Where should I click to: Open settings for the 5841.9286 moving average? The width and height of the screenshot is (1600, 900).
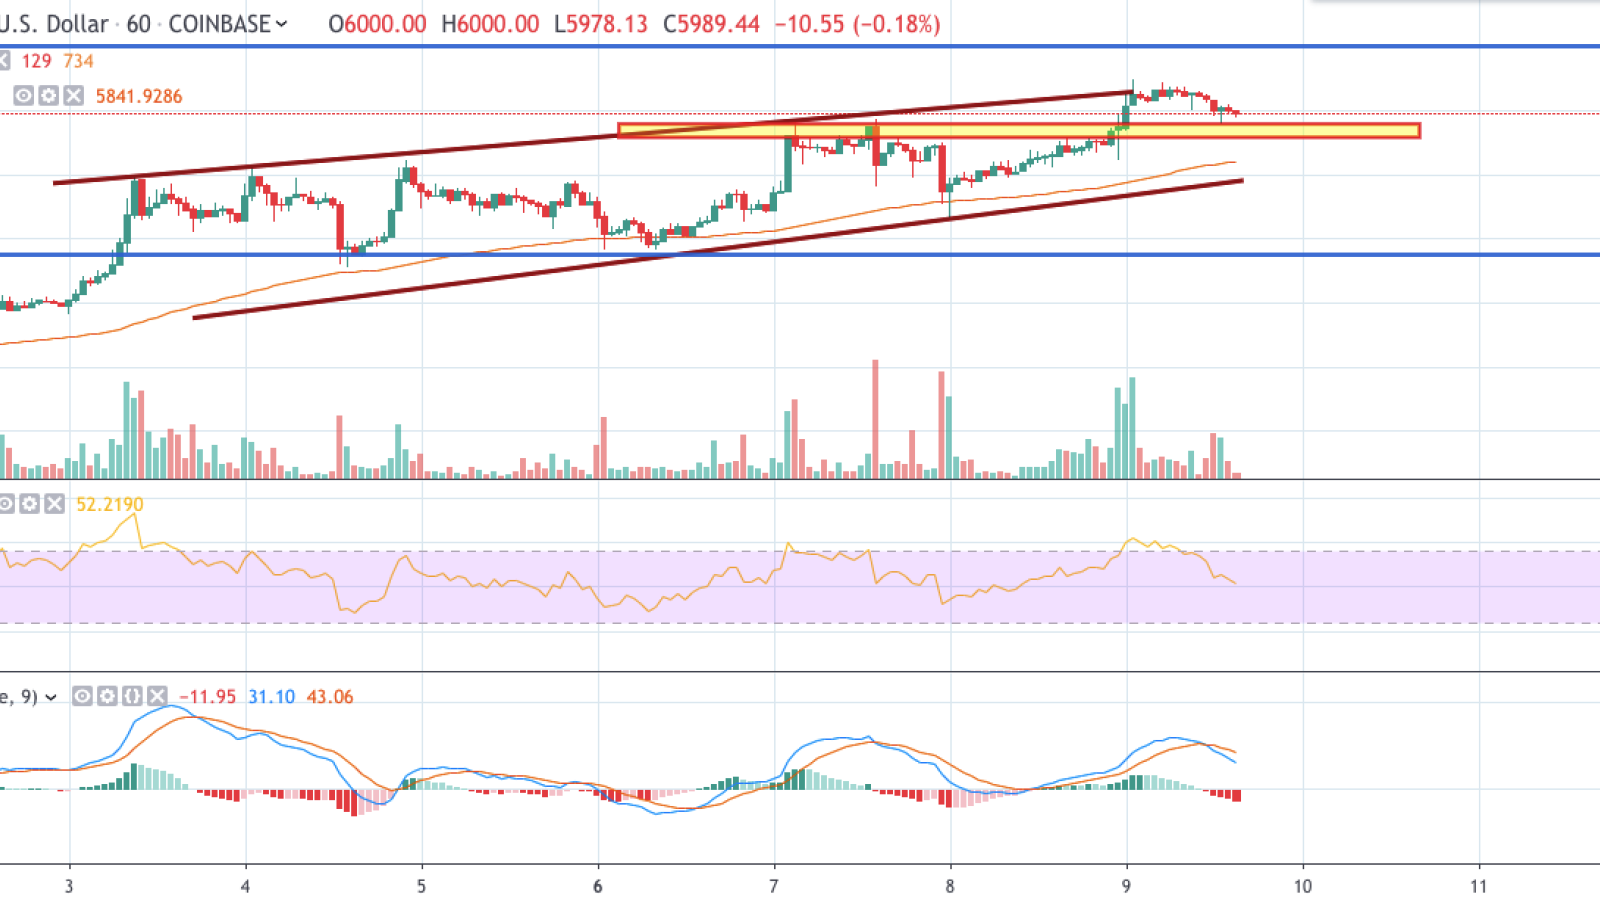(48, 96)
